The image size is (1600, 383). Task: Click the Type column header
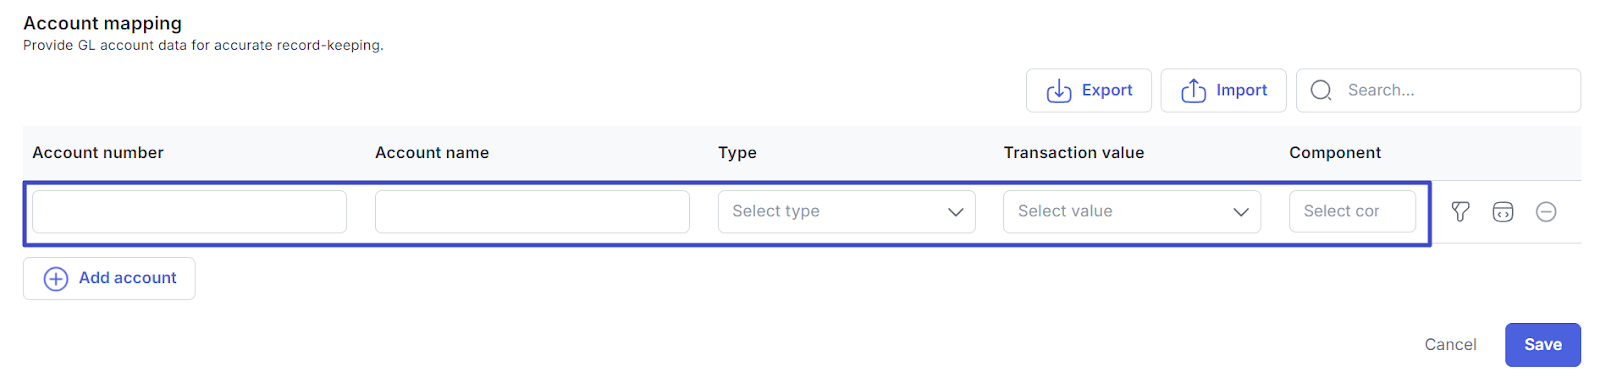pos(737,152)
